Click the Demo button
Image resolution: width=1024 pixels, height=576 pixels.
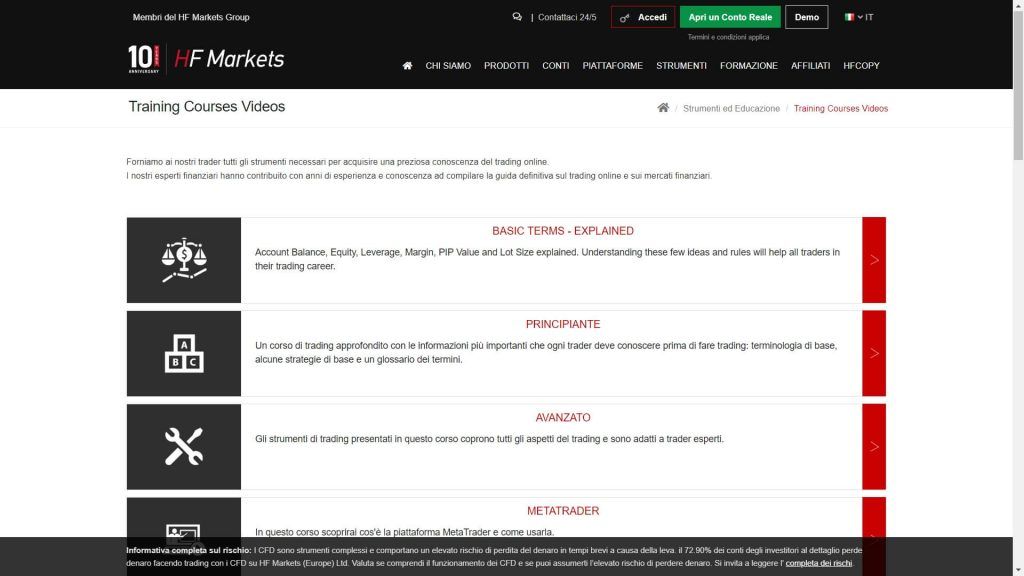coord(807,17)
